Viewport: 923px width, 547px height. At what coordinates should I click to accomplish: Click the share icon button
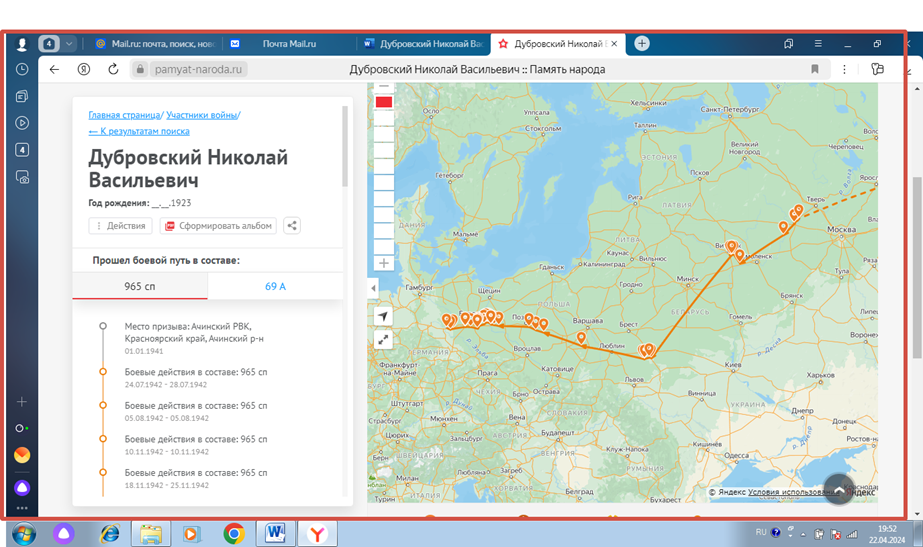point(292,226)
